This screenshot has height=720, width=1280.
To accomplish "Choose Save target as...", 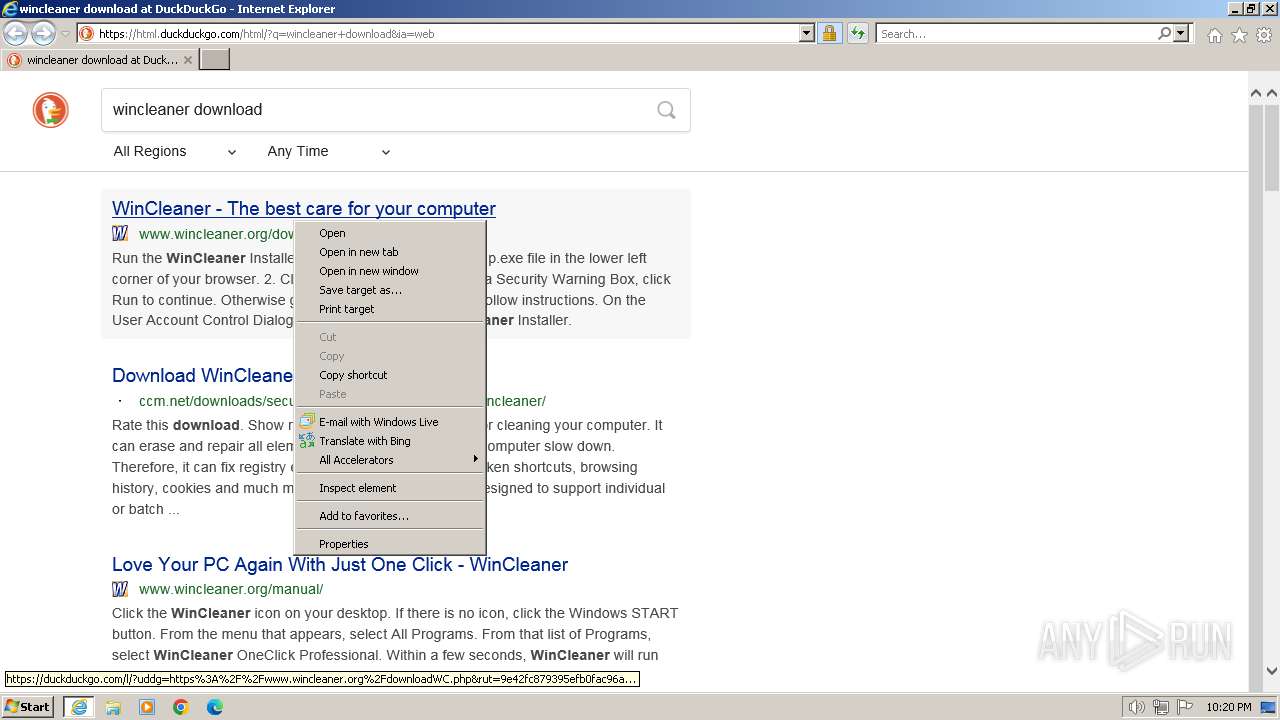I will tap(390, 290).
